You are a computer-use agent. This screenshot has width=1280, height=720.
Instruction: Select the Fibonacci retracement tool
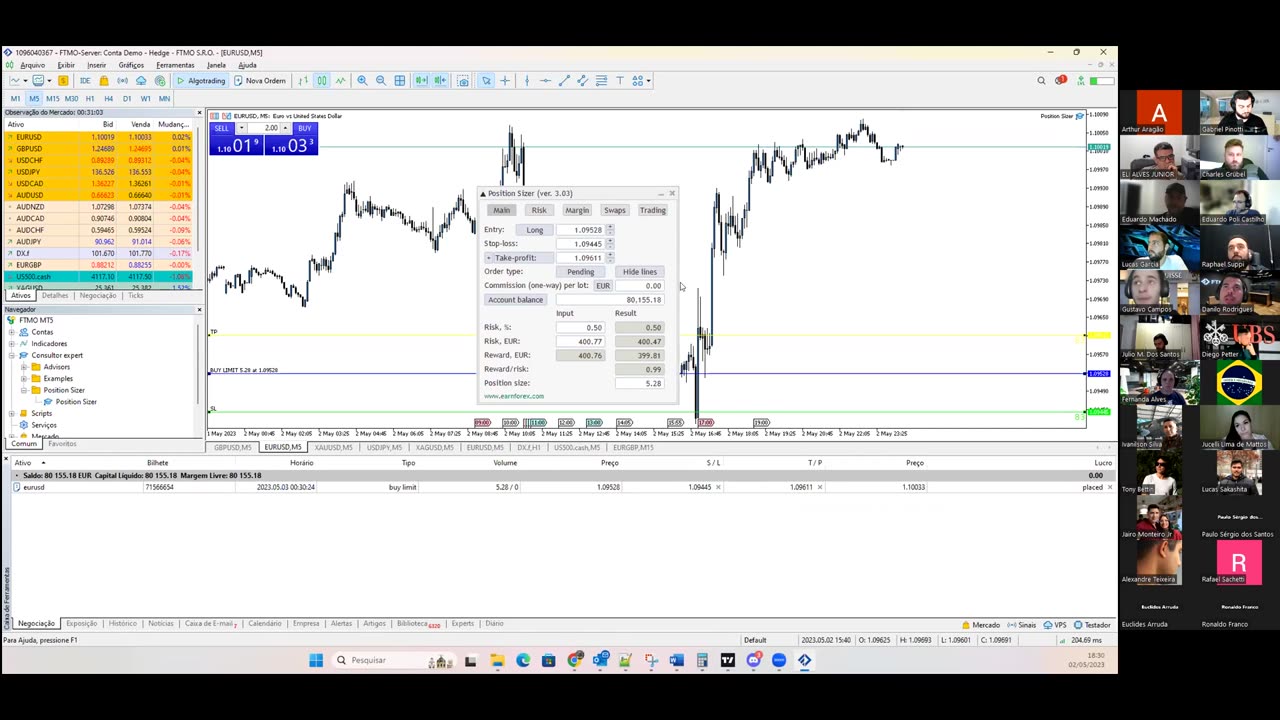click(601, 80)
